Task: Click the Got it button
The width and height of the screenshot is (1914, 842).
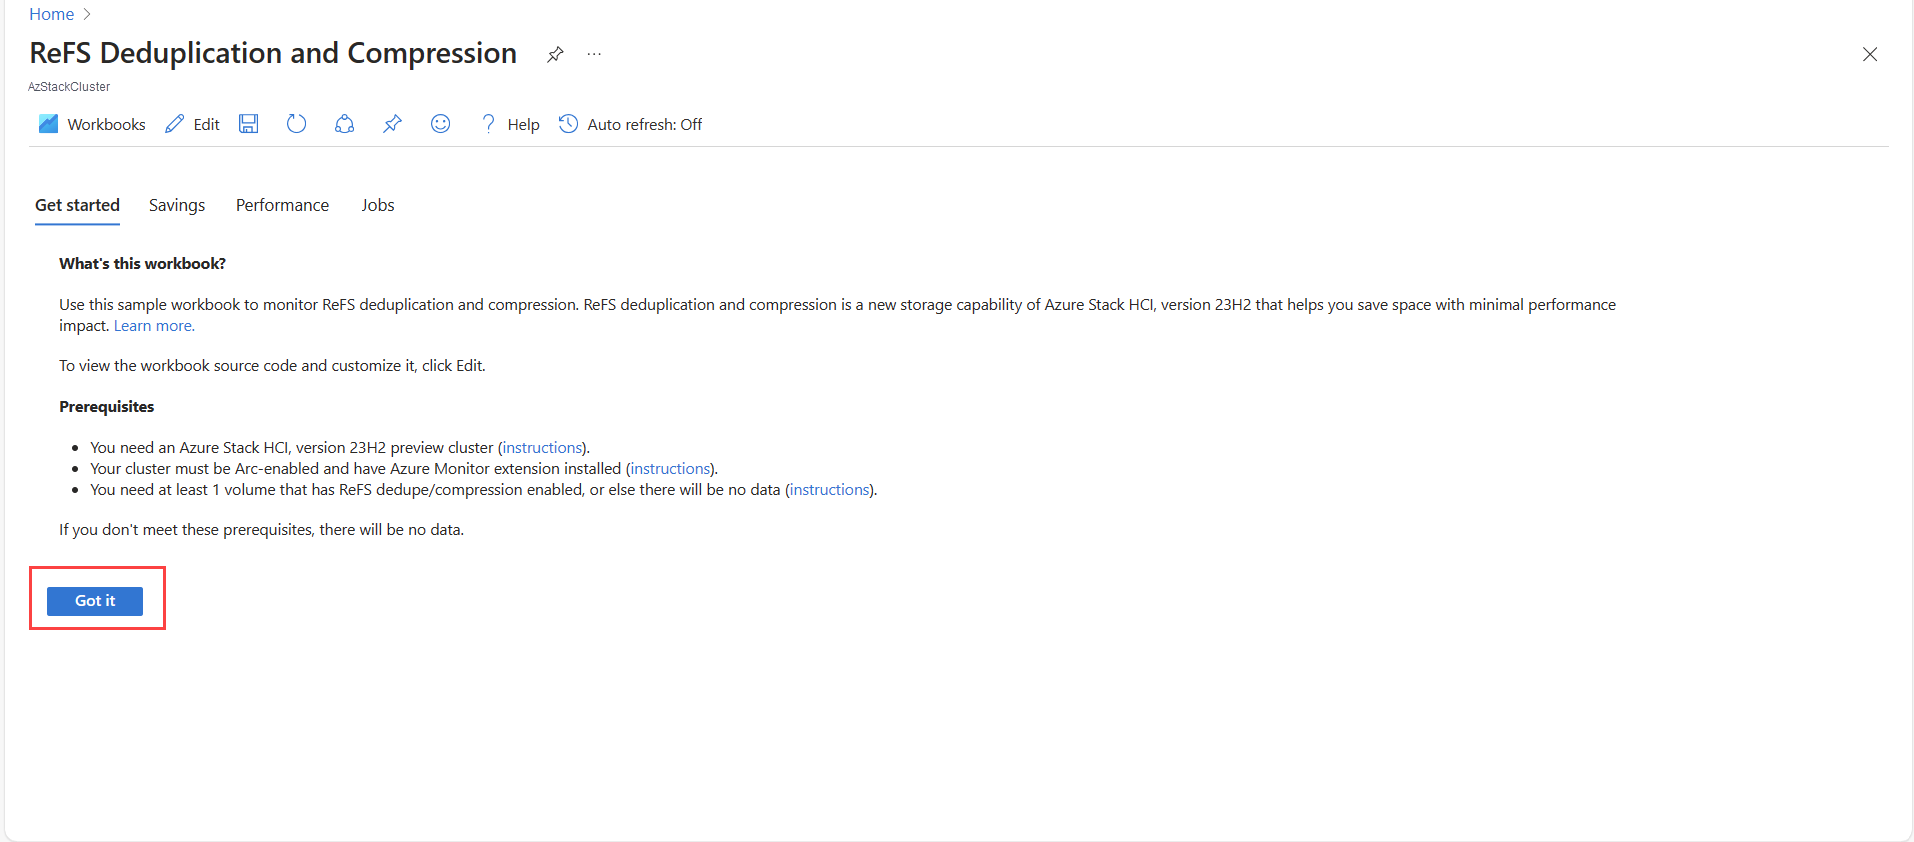Action: (x=95, y=601)
